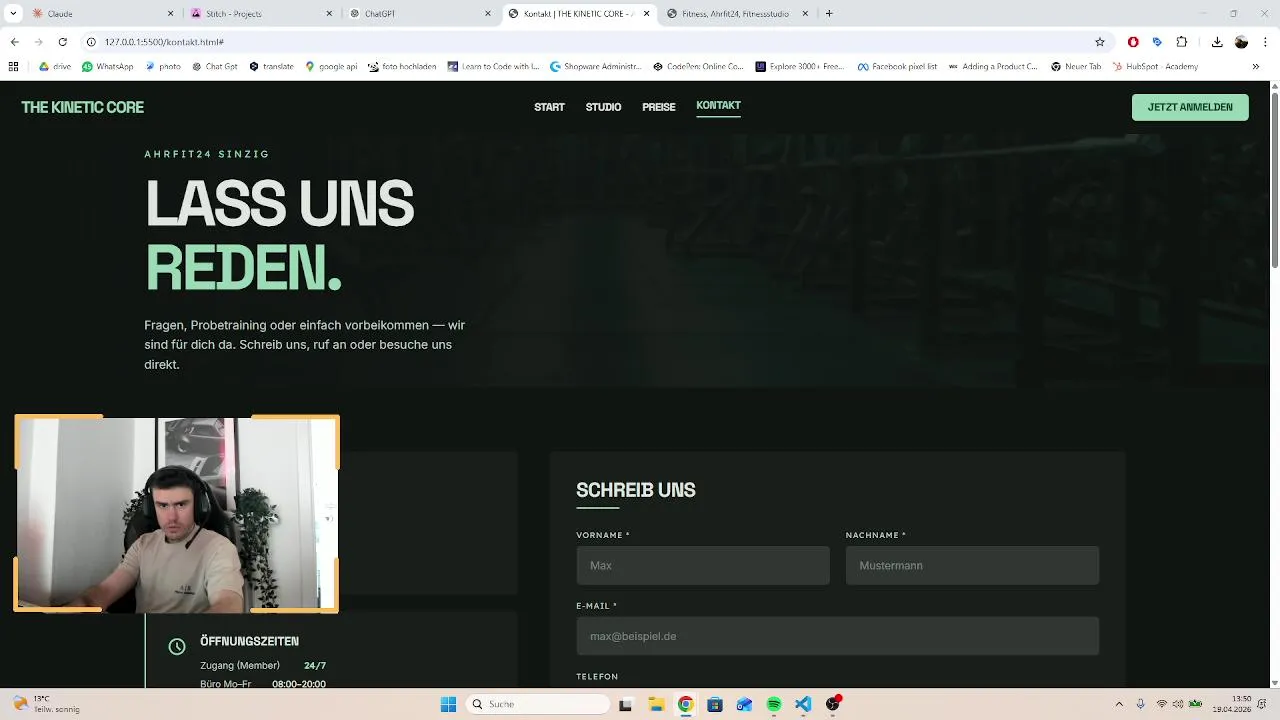The image size is (1280, 720).
Task: Open Microsoft Store from the taskbar
Action: 715,704
